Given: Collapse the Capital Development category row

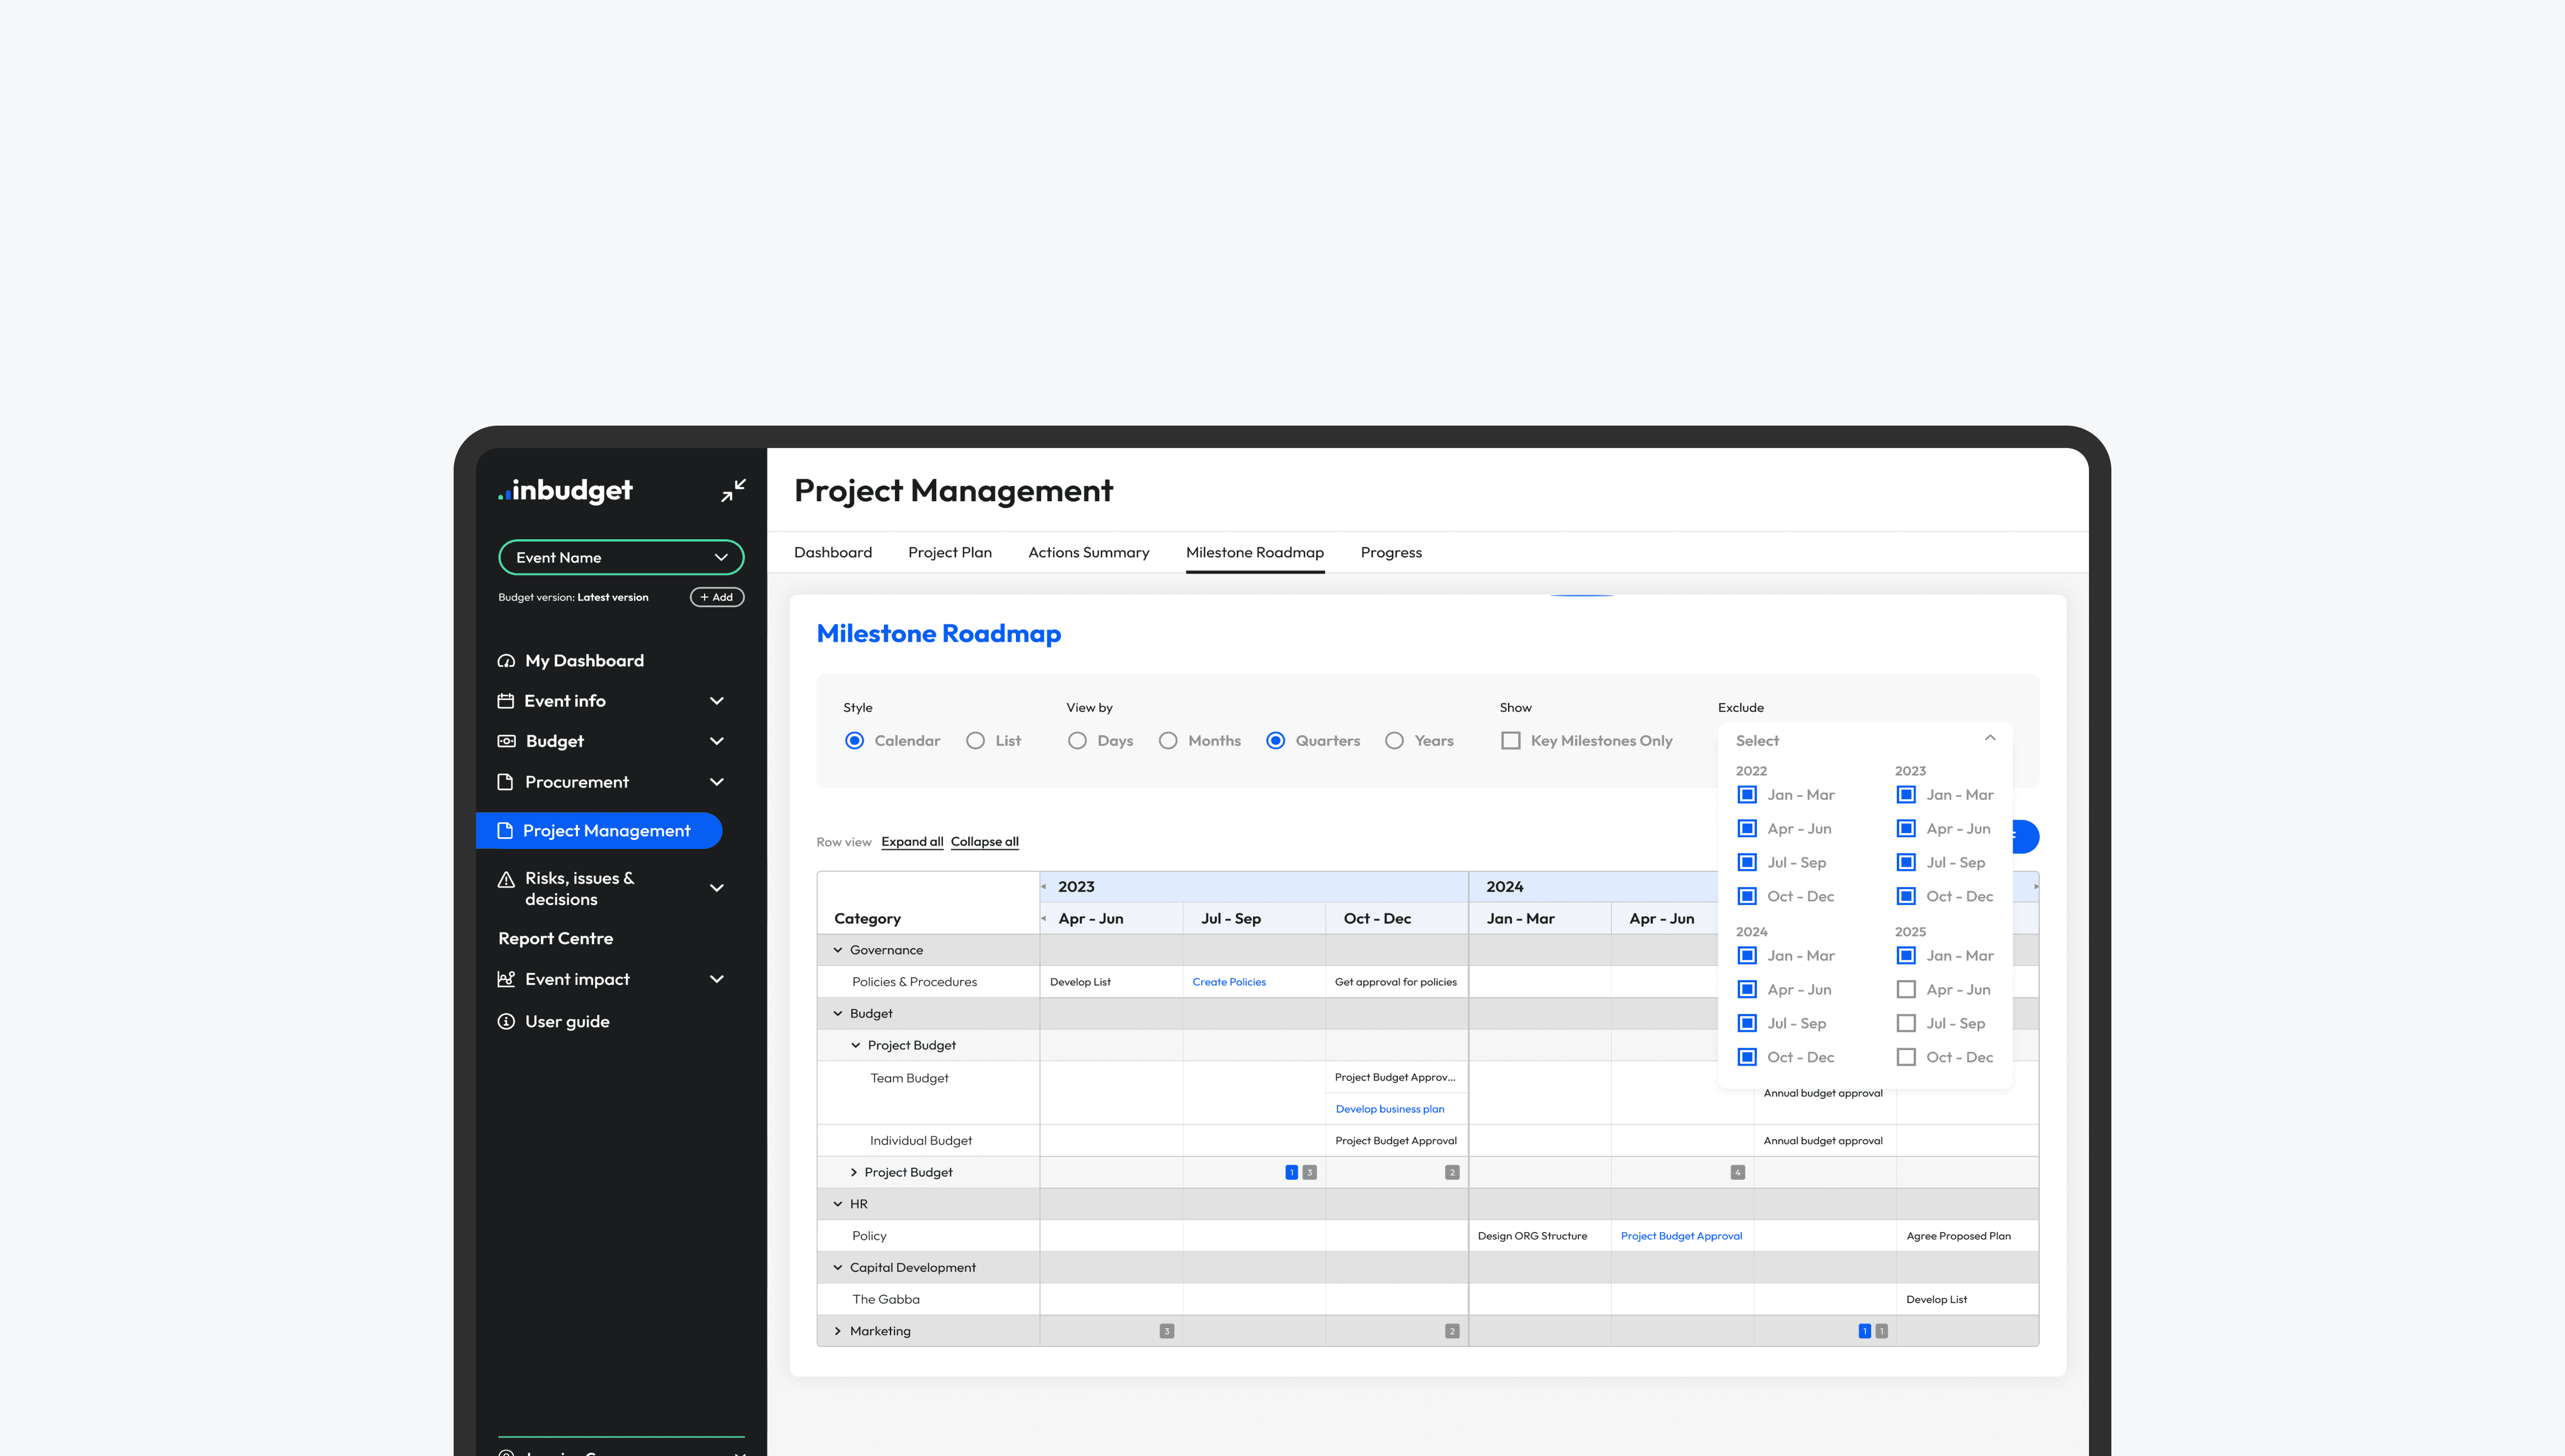Looking at the screenshot, I should click(x=838, y=1268).
